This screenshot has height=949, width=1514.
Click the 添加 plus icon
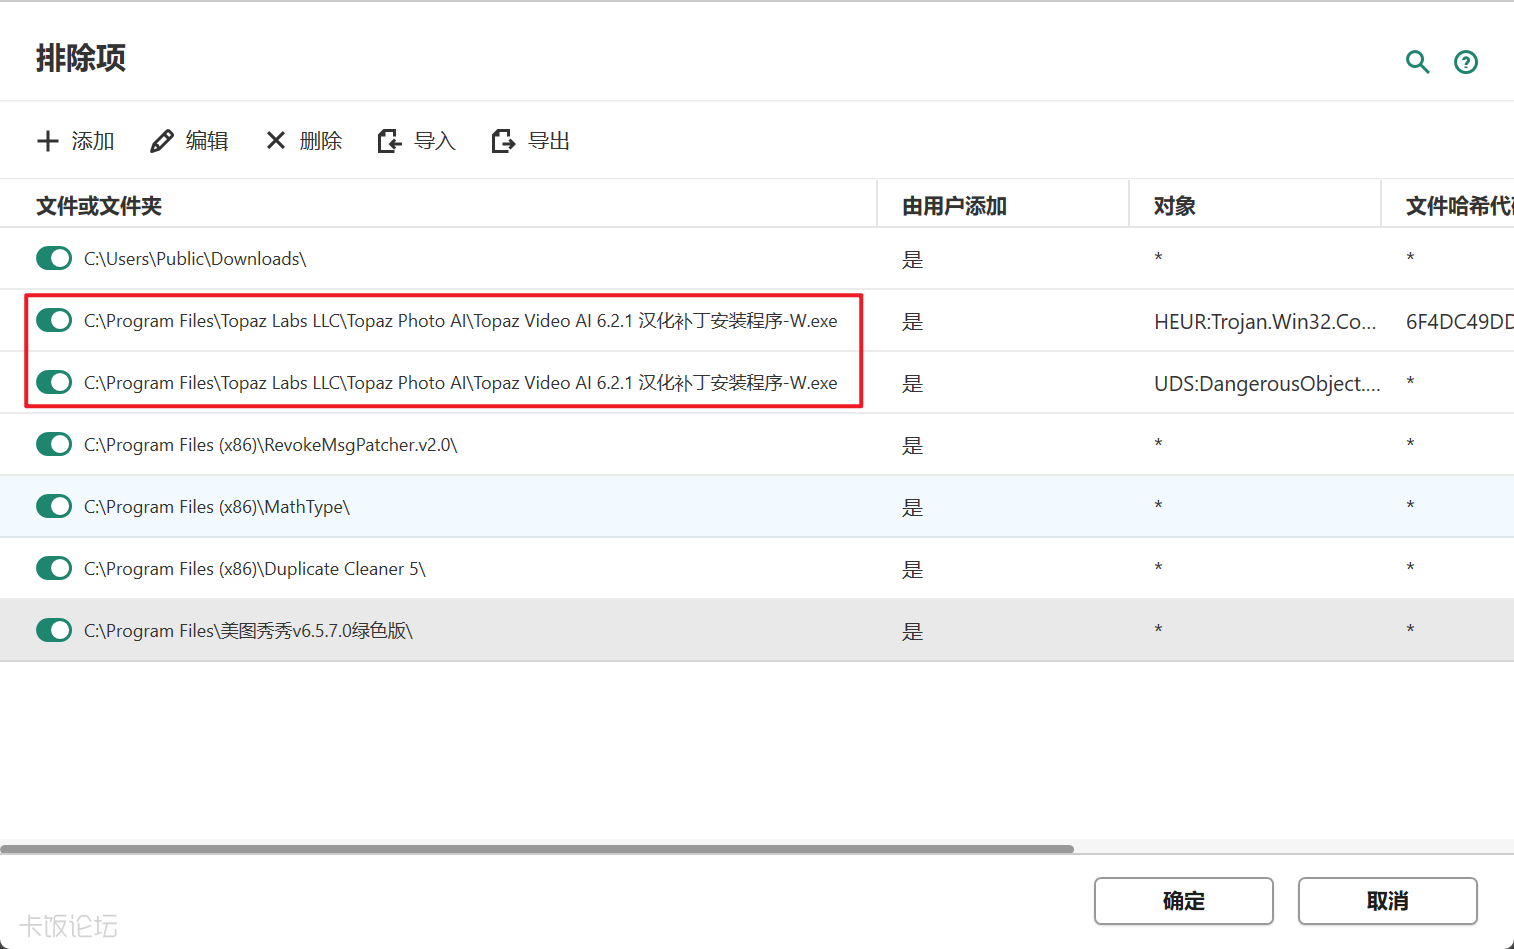coord(48,141)
